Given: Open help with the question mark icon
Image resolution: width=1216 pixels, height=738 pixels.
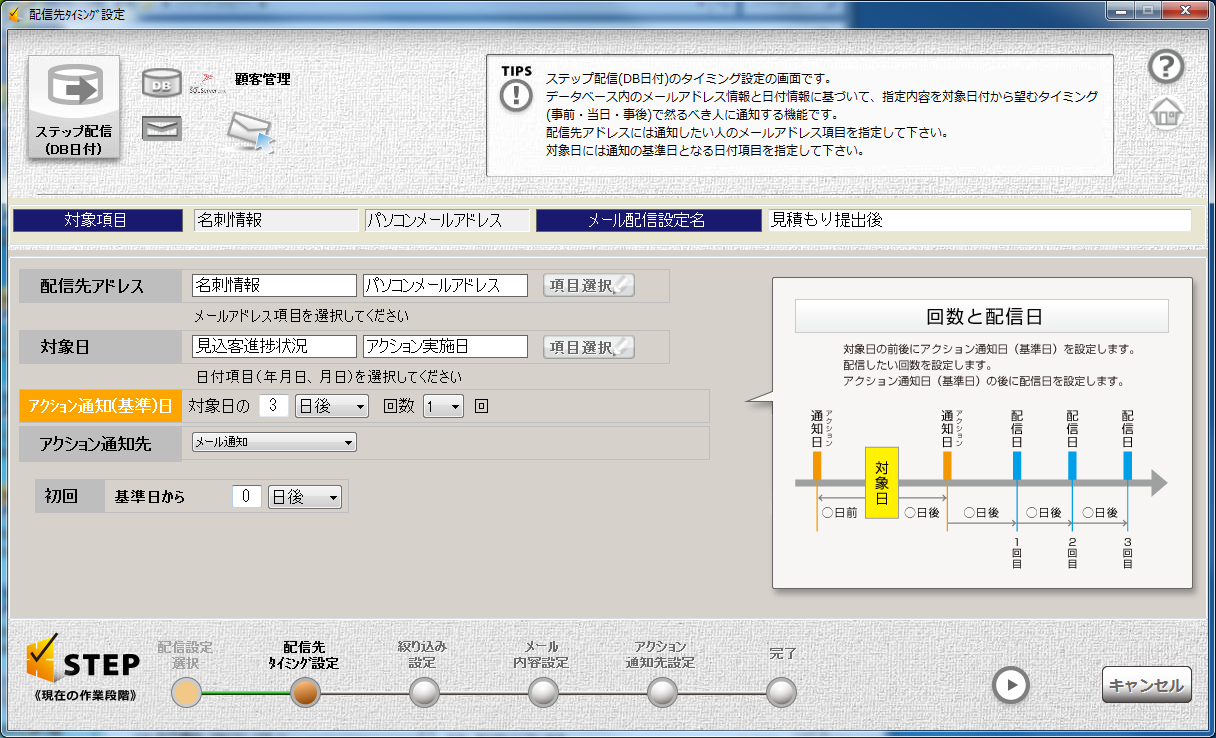Looking at the screenshot, I should point(1166,67).
